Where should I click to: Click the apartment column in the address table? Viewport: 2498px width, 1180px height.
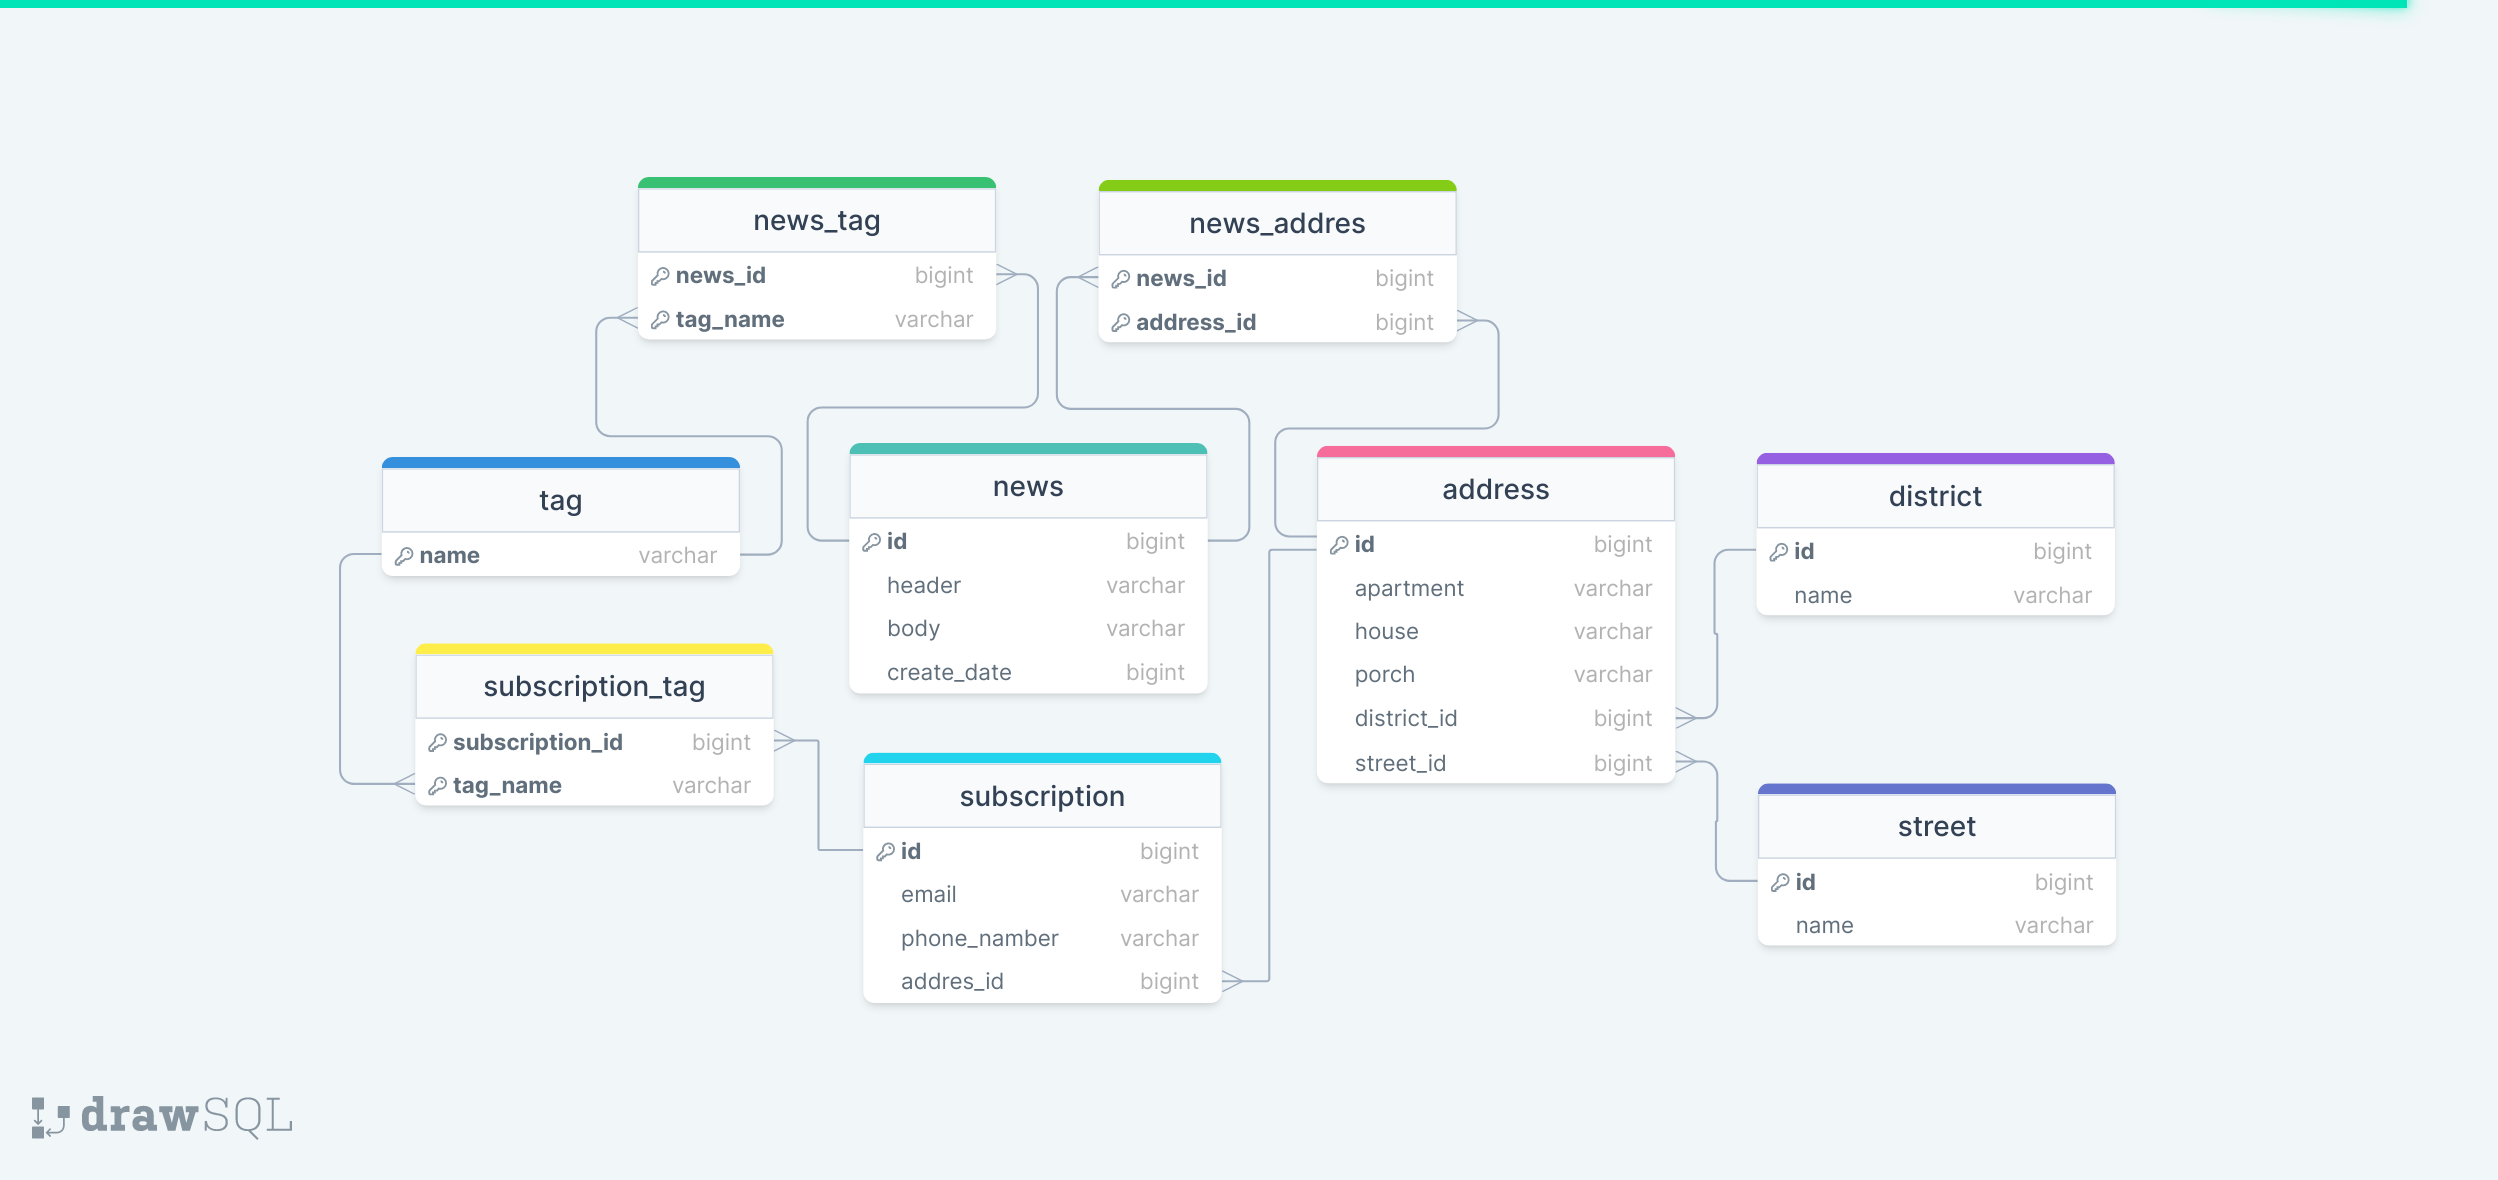coord(1409,588)
